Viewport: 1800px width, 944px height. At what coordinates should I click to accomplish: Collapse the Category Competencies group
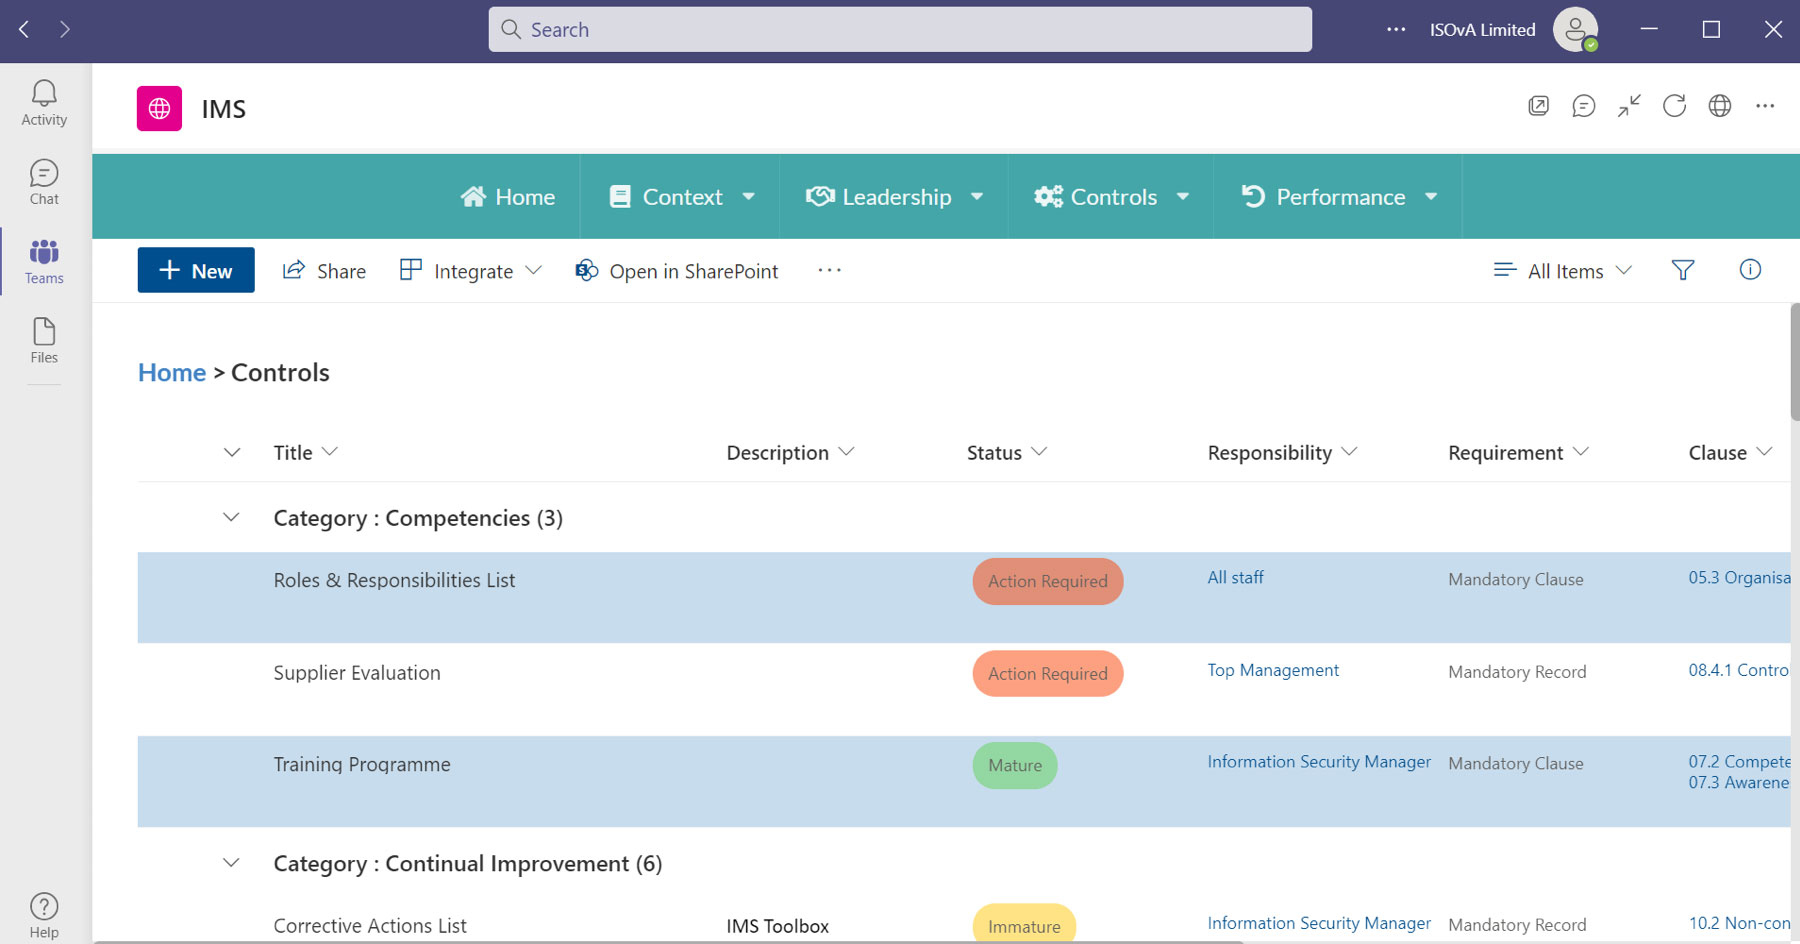point(231,517)
